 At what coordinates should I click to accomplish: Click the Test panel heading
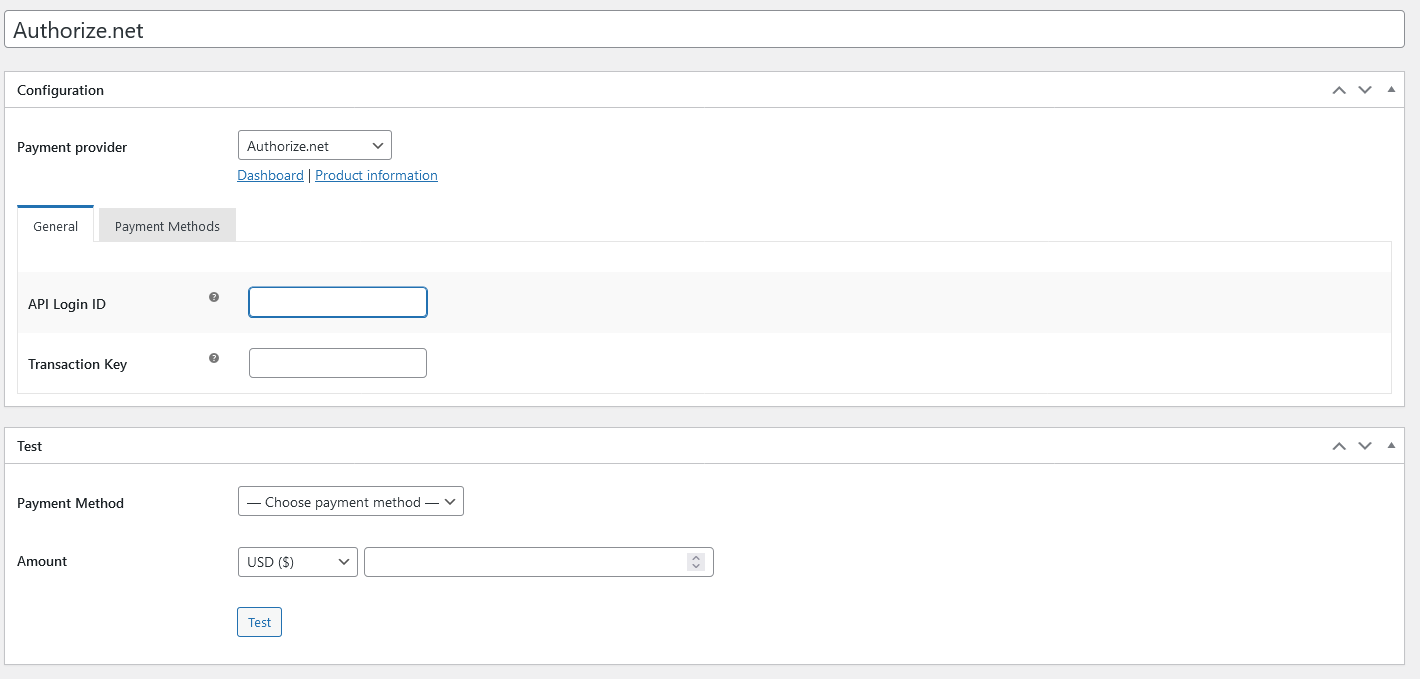[x=30, y=446]
